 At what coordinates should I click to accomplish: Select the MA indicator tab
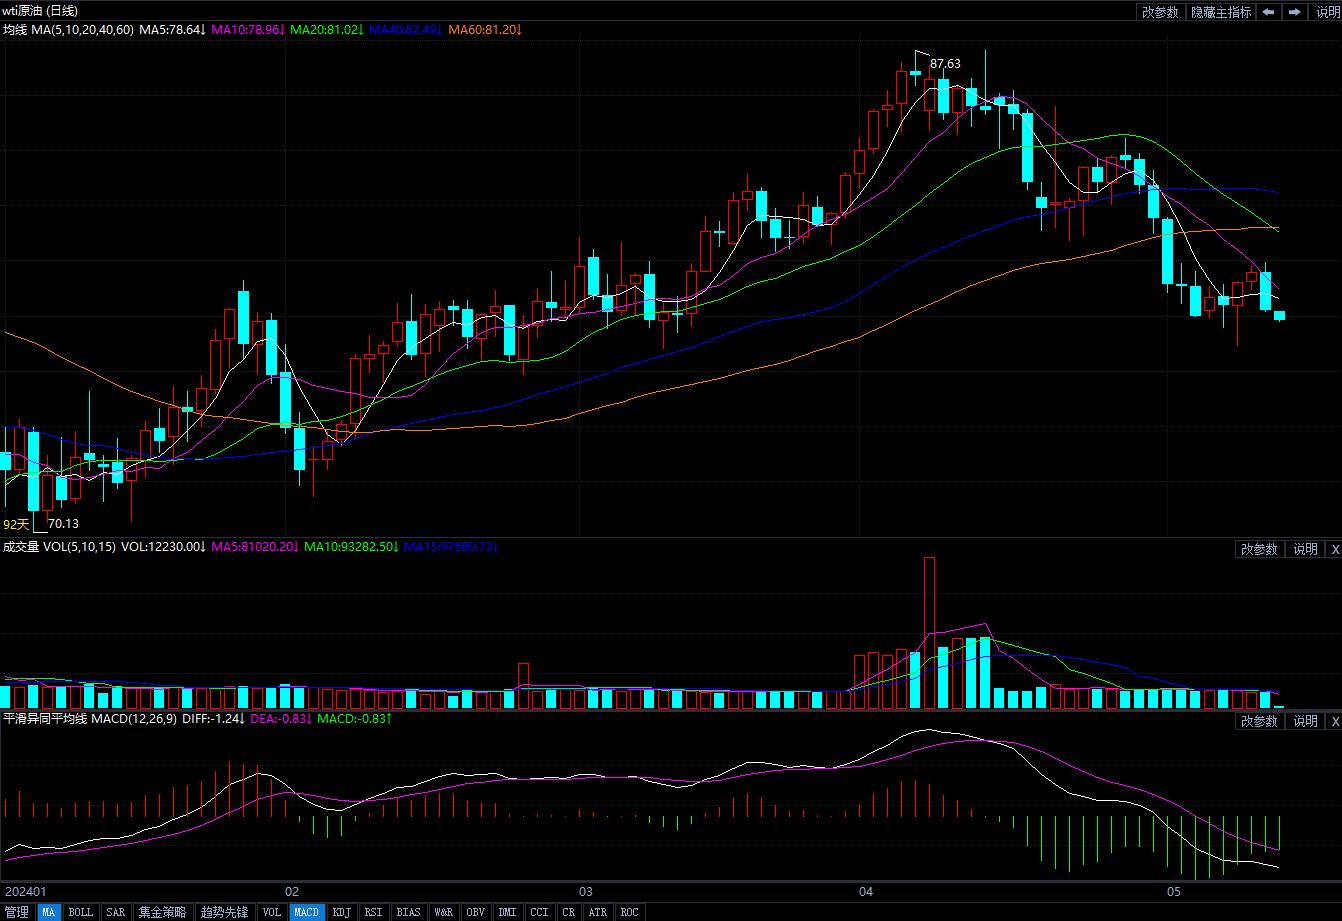pyautogui.click(x=48, y=912)
